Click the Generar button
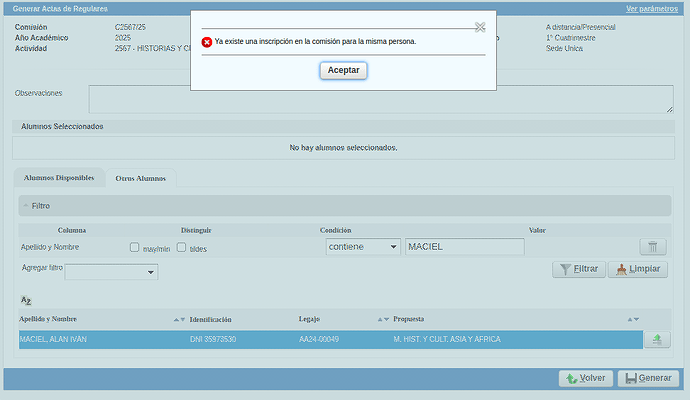This screenshot has width=690, height=400. (x=648, y=378)
